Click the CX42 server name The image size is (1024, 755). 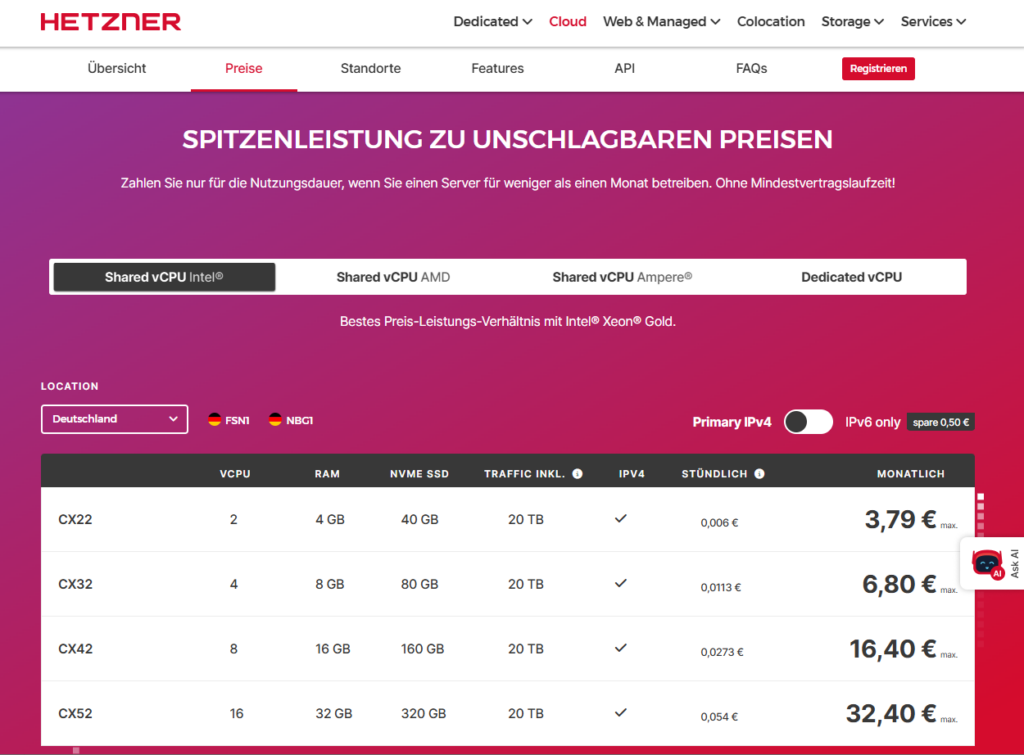pos(75,649)
